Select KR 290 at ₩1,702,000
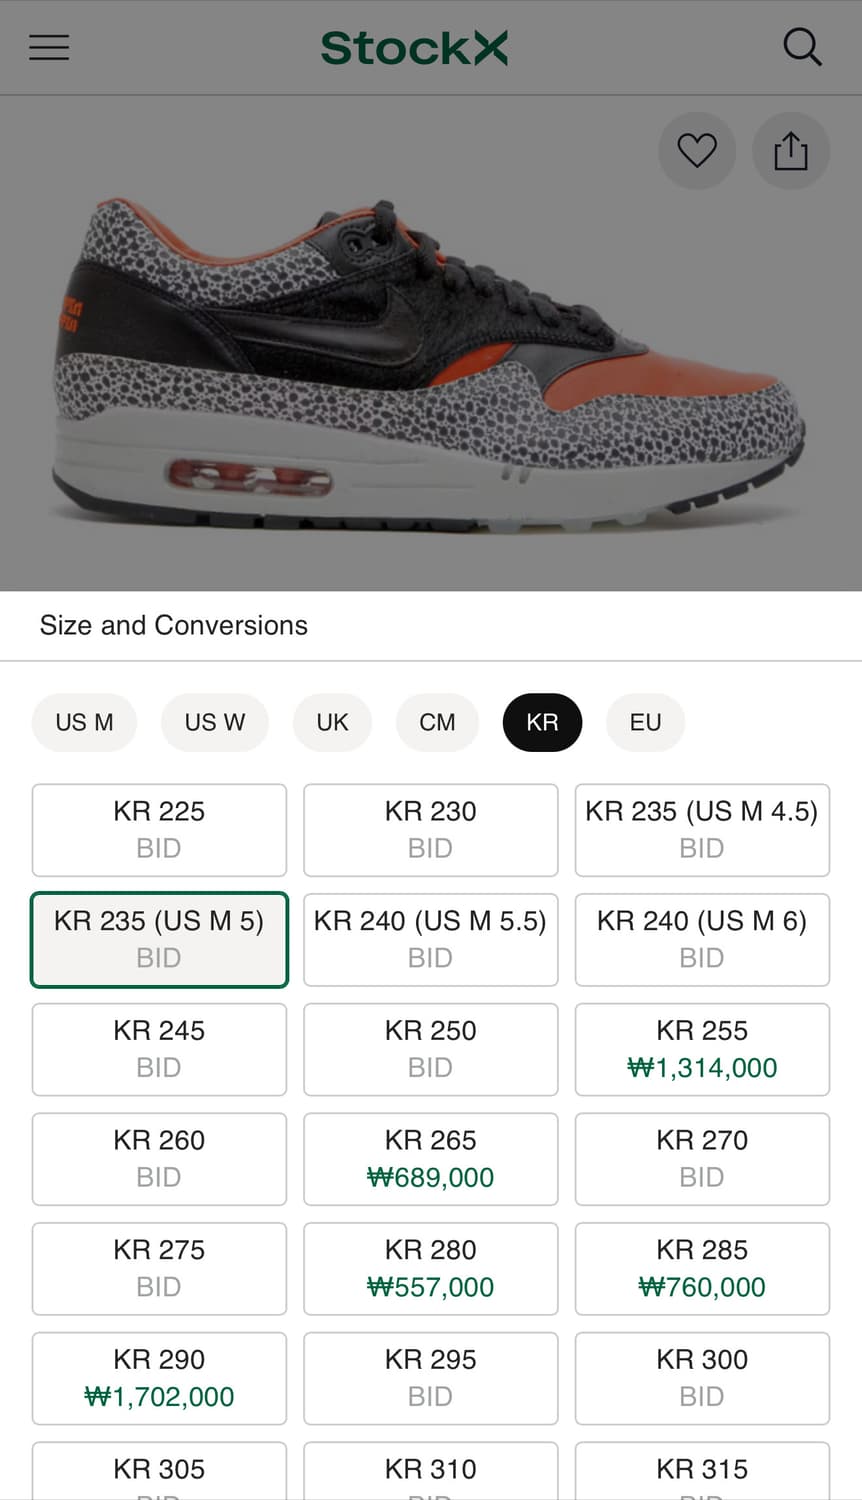Viewport: 862px width, 1500px height. (159, 1378)
